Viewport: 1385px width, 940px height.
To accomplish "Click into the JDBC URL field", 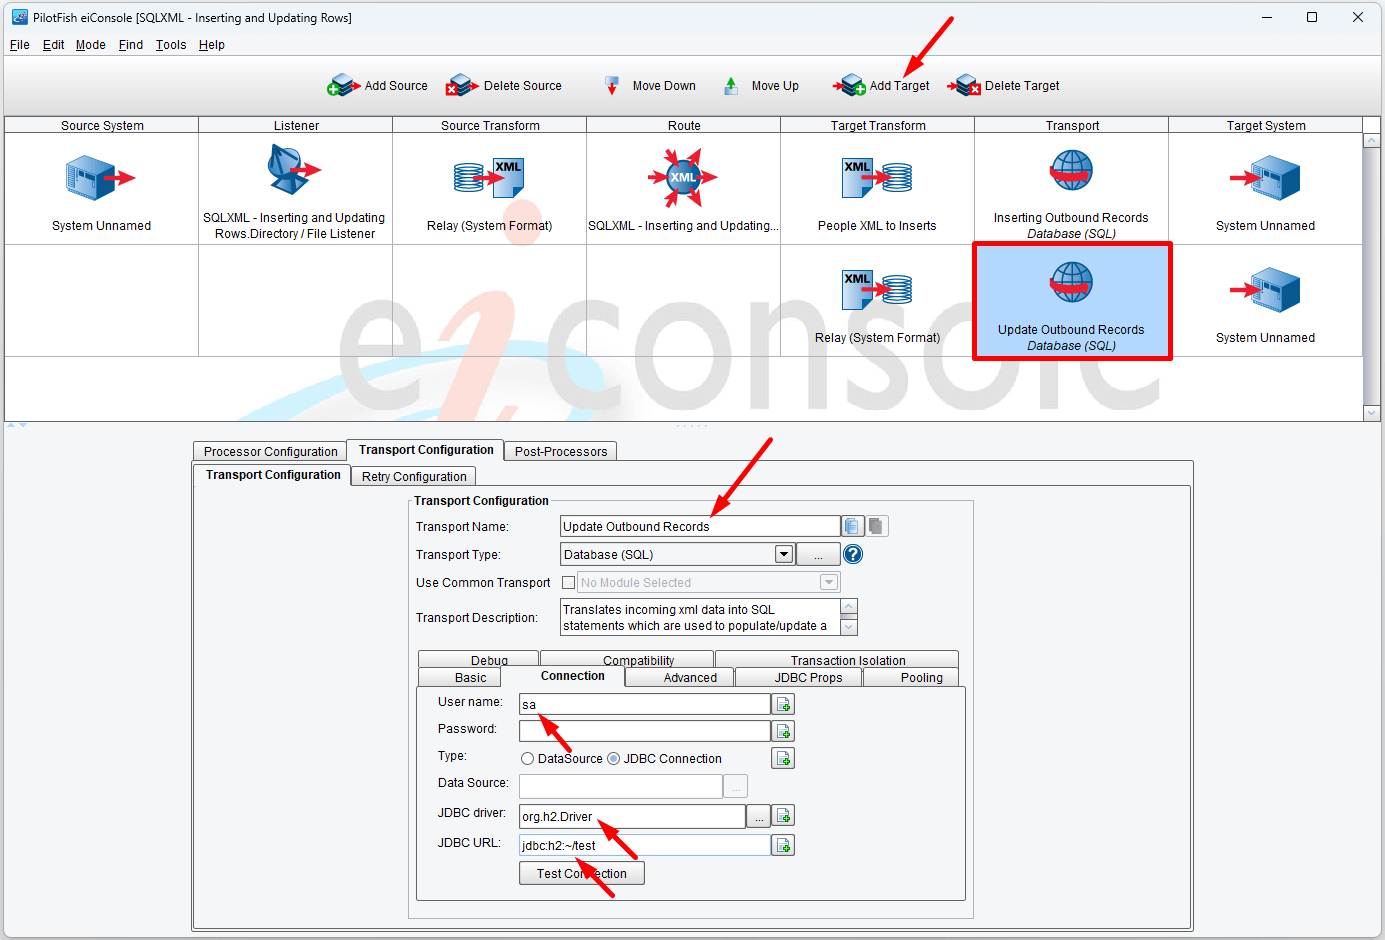I will pos(645,845).
